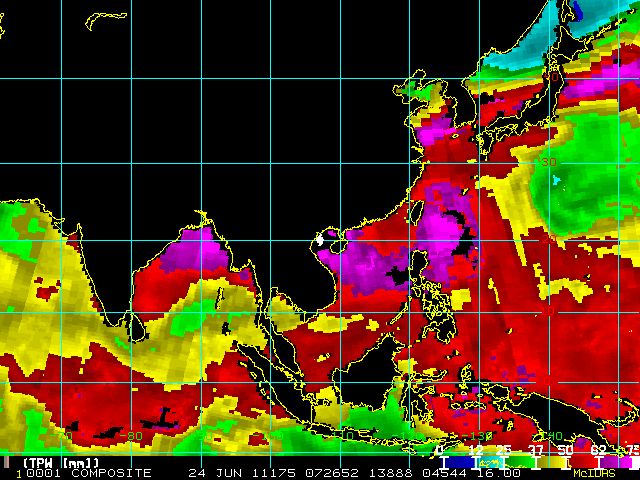Click the yellow 'McIDAS' label
The width and height of the screenshot is (640, 480).
click(x=594, y=473)
